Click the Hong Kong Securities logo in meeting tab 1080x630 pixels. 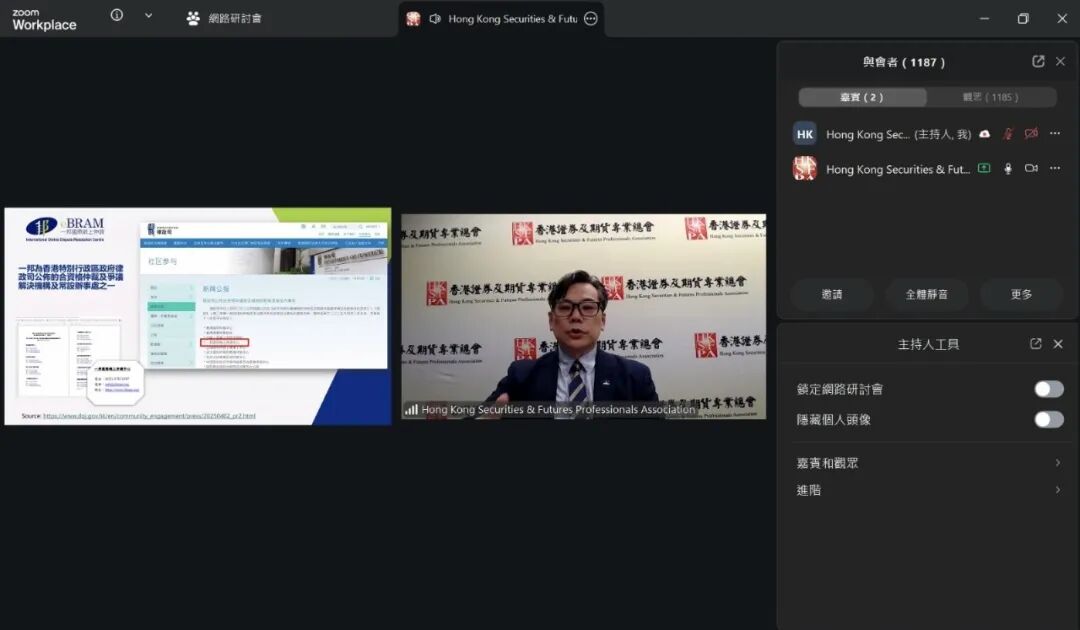coord(413,19)
